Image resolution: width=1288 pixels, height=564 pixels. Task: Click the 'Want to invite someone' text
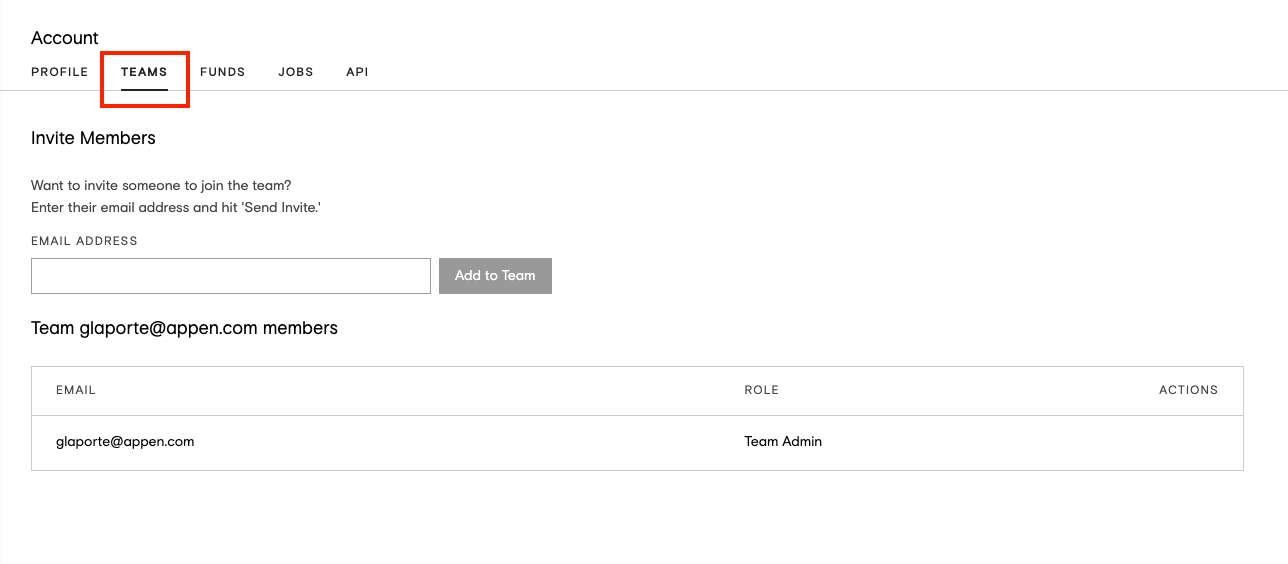coord(161,186)
